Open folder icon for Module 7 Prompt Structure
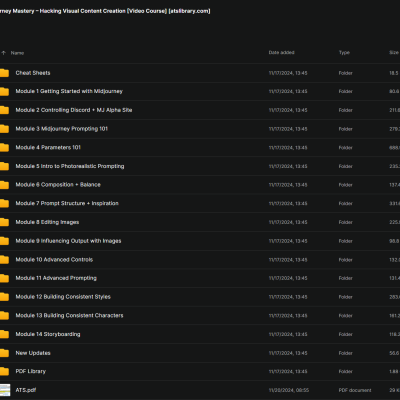The width and height of the screenshot is (400, 400). point(4,203)
